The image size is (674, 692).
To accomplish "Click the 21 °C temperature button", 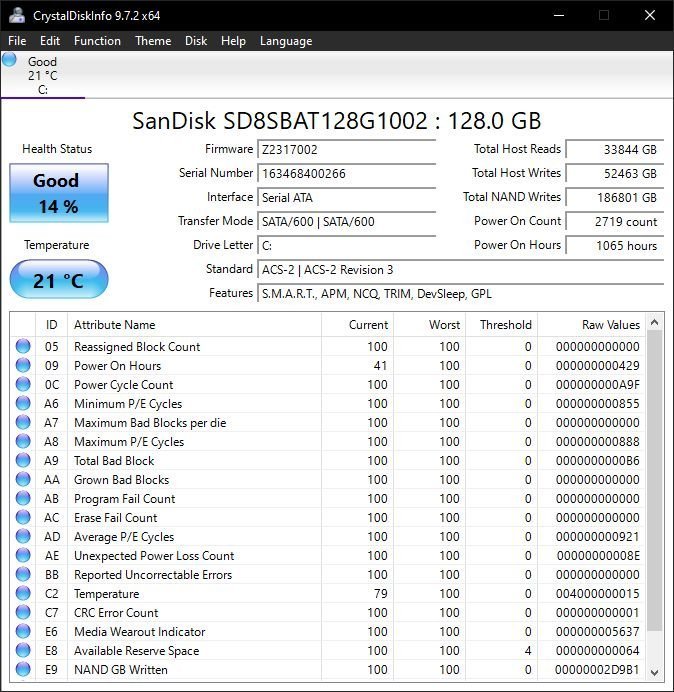I will coord(58,280).
